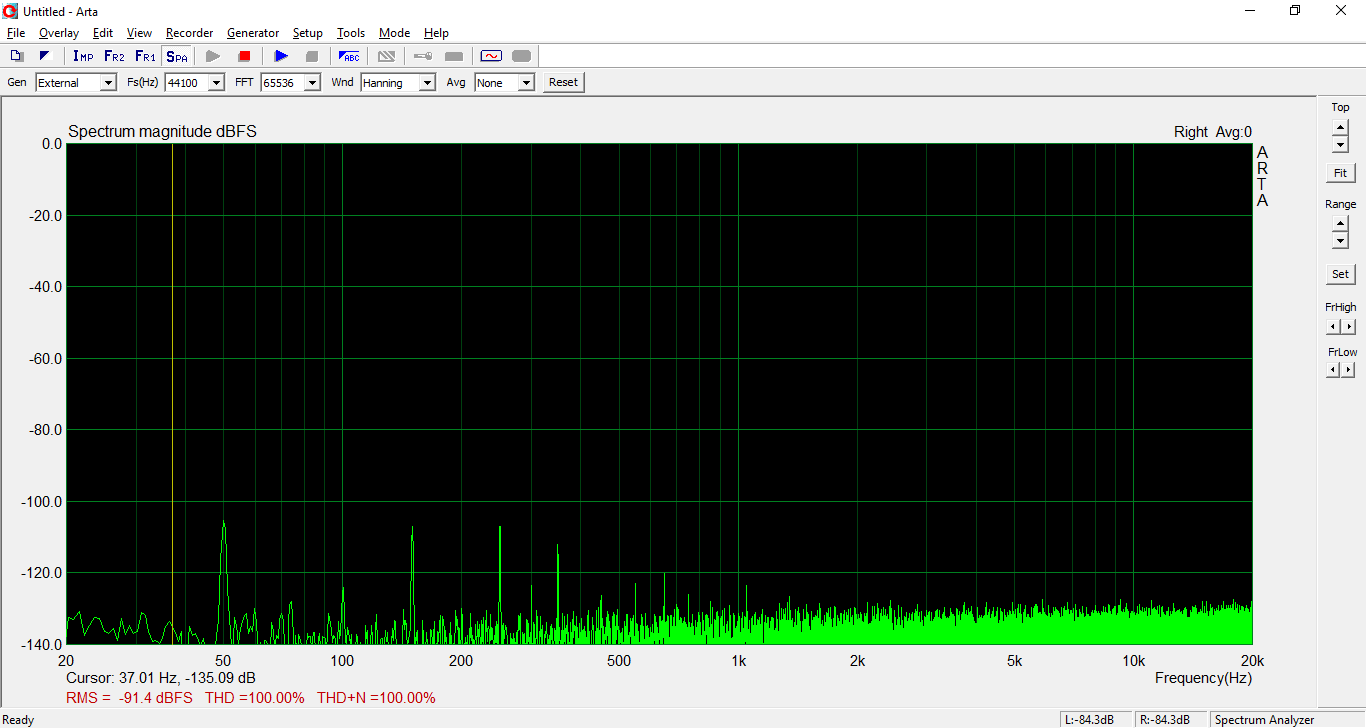Click the Fit button
Screen dimensions: 1366x728
tap(1340, 173)
